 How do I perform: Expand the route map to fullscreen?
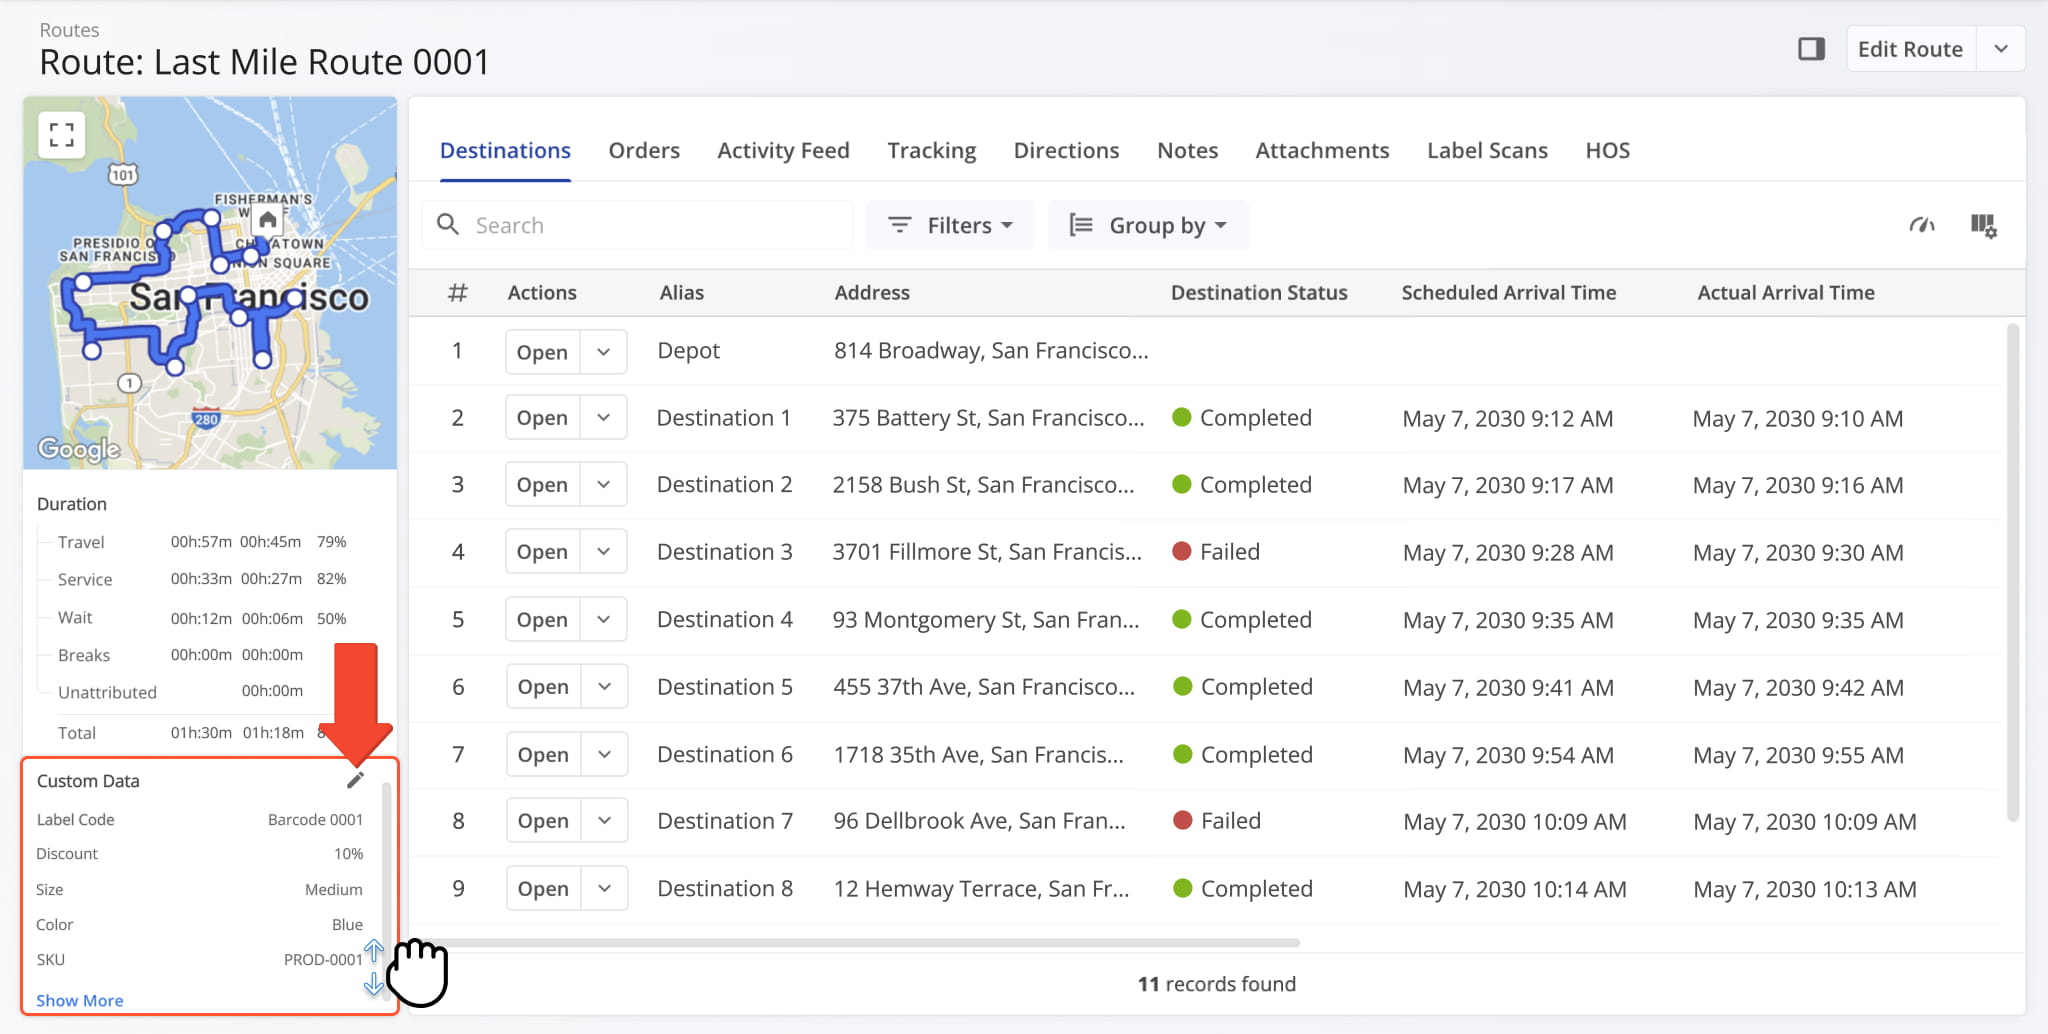62,135
